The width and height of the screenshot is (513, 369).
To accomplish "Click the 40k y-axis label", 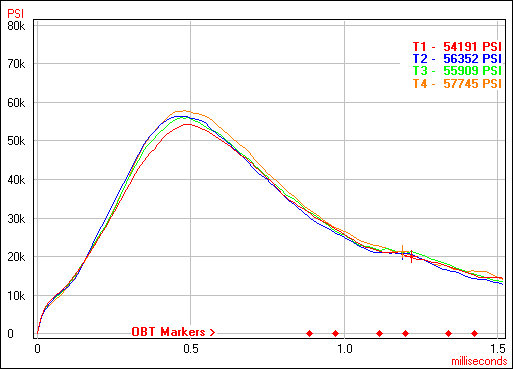I will [16, 180].
